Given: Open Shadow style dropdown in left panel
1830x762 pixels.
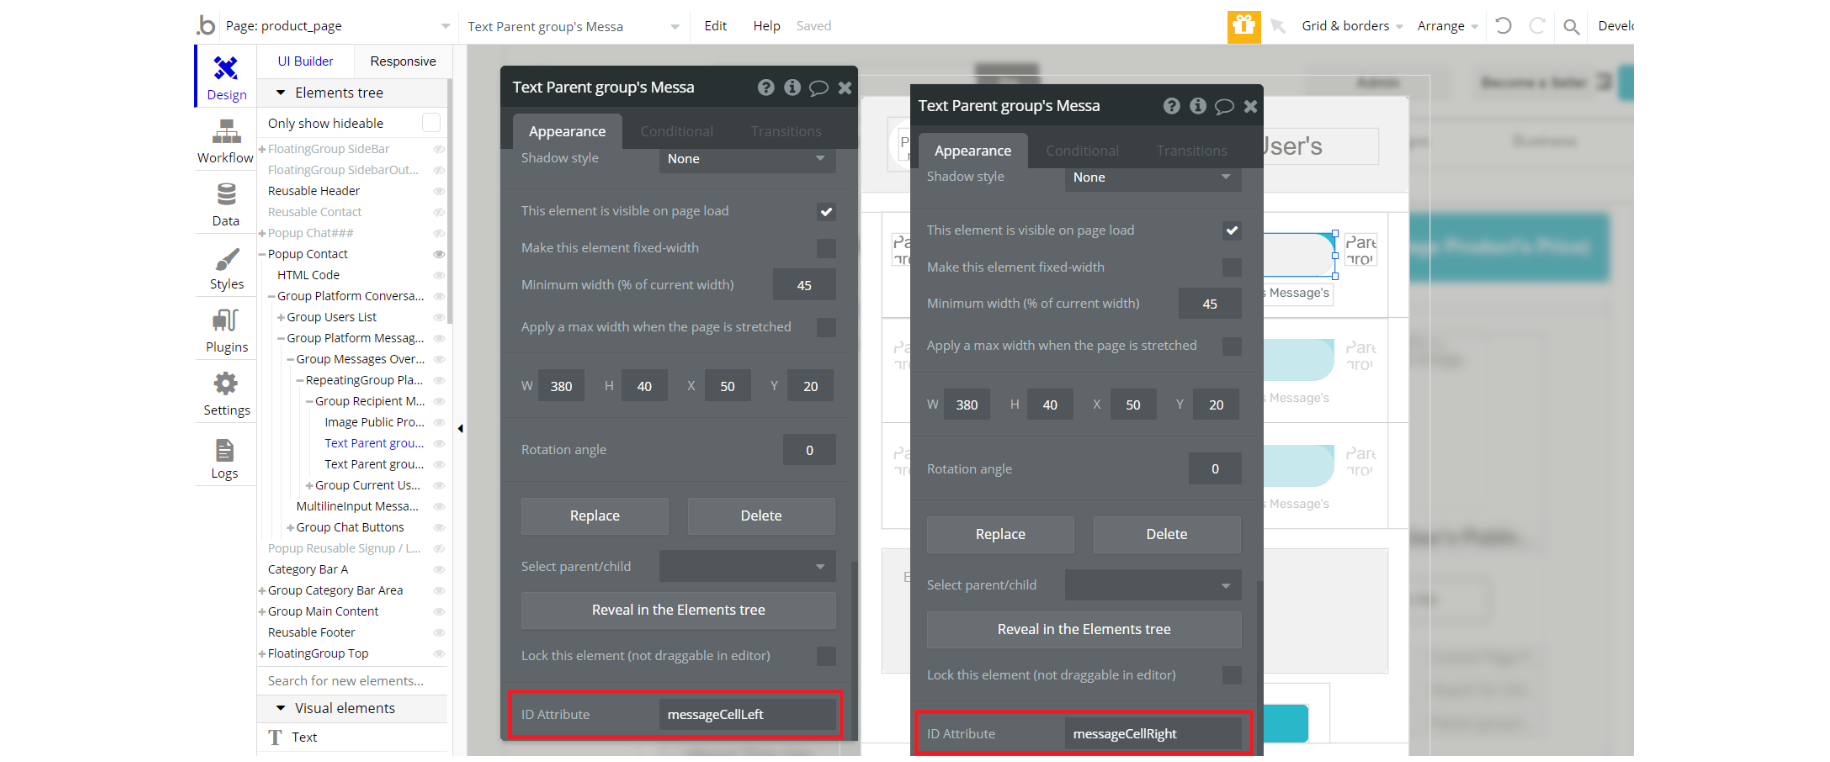Looking at the screenshot, I should (746, 158).
